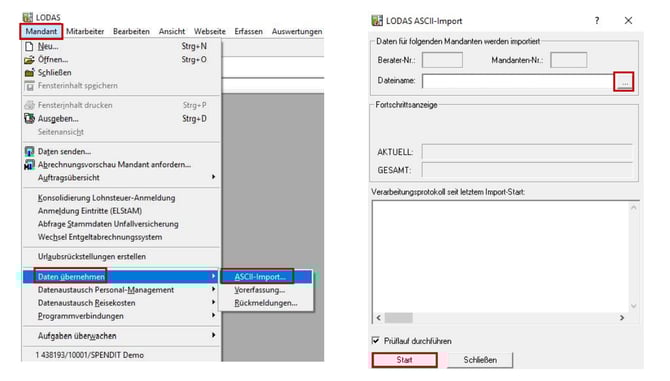Click the Fensterinhalt drucken printer icon
This screenshot has width=670, height=381.
pos(29,105)
